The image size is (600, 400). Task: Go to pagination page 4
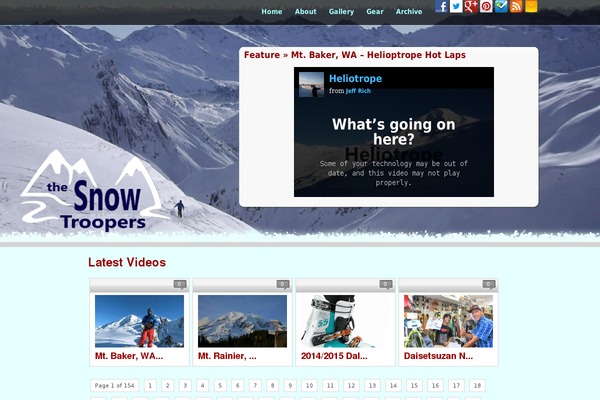[202, 385]
